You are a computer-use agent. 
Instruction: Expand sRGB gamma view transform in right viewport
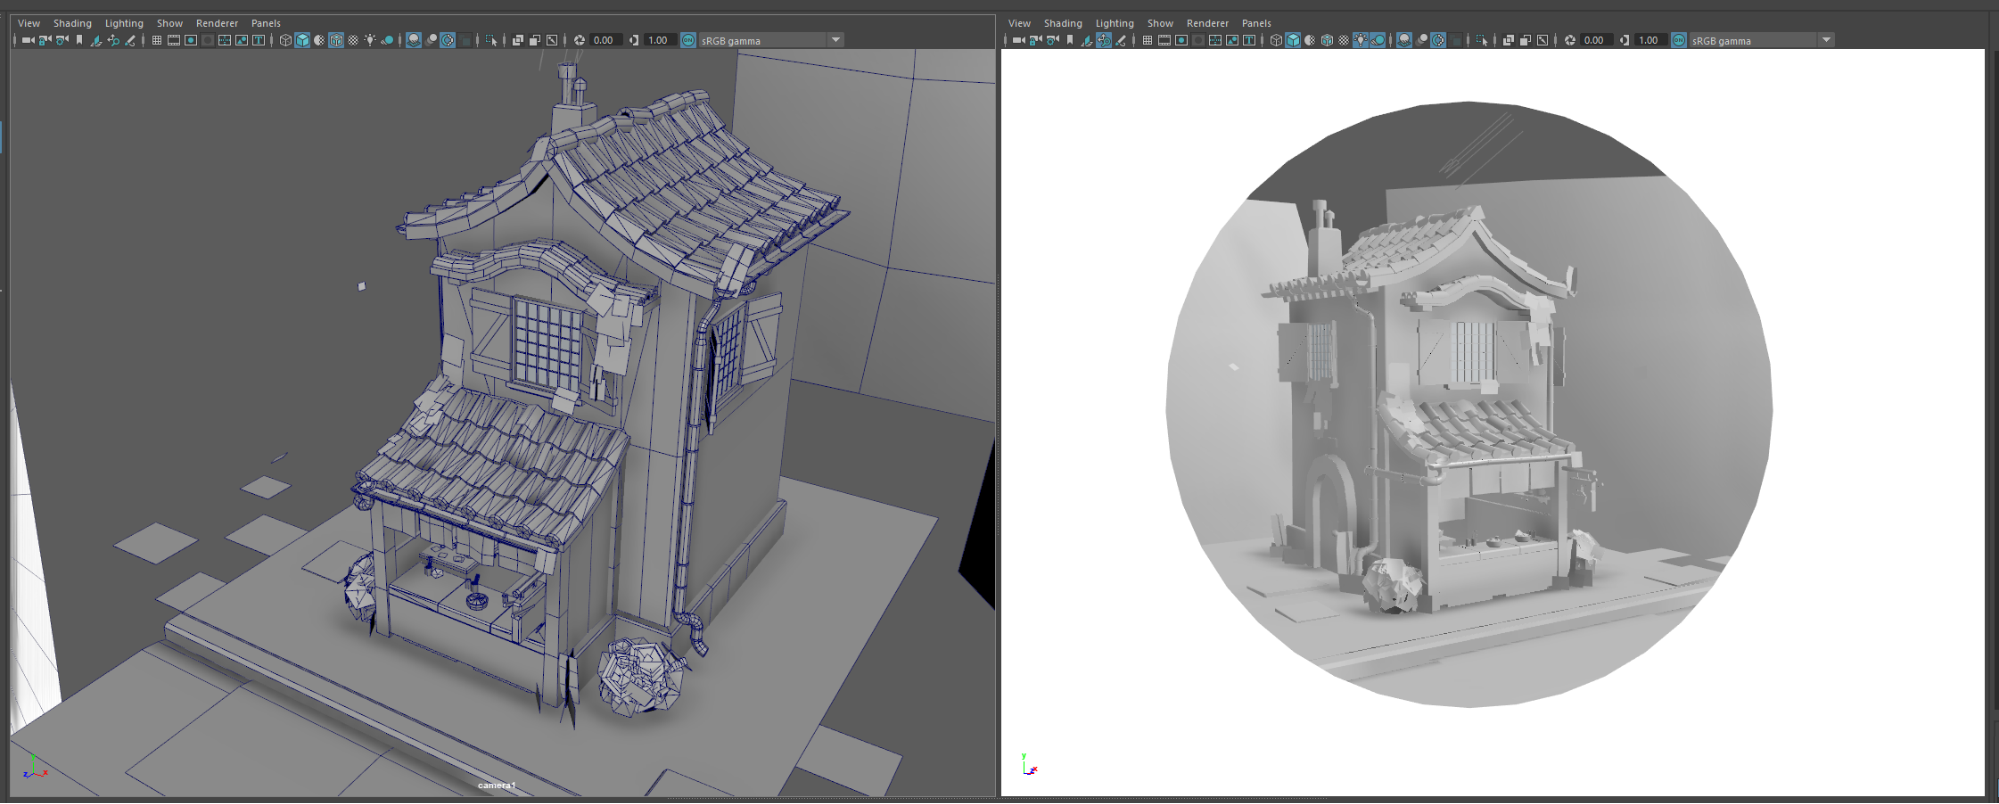(1826, 40)
